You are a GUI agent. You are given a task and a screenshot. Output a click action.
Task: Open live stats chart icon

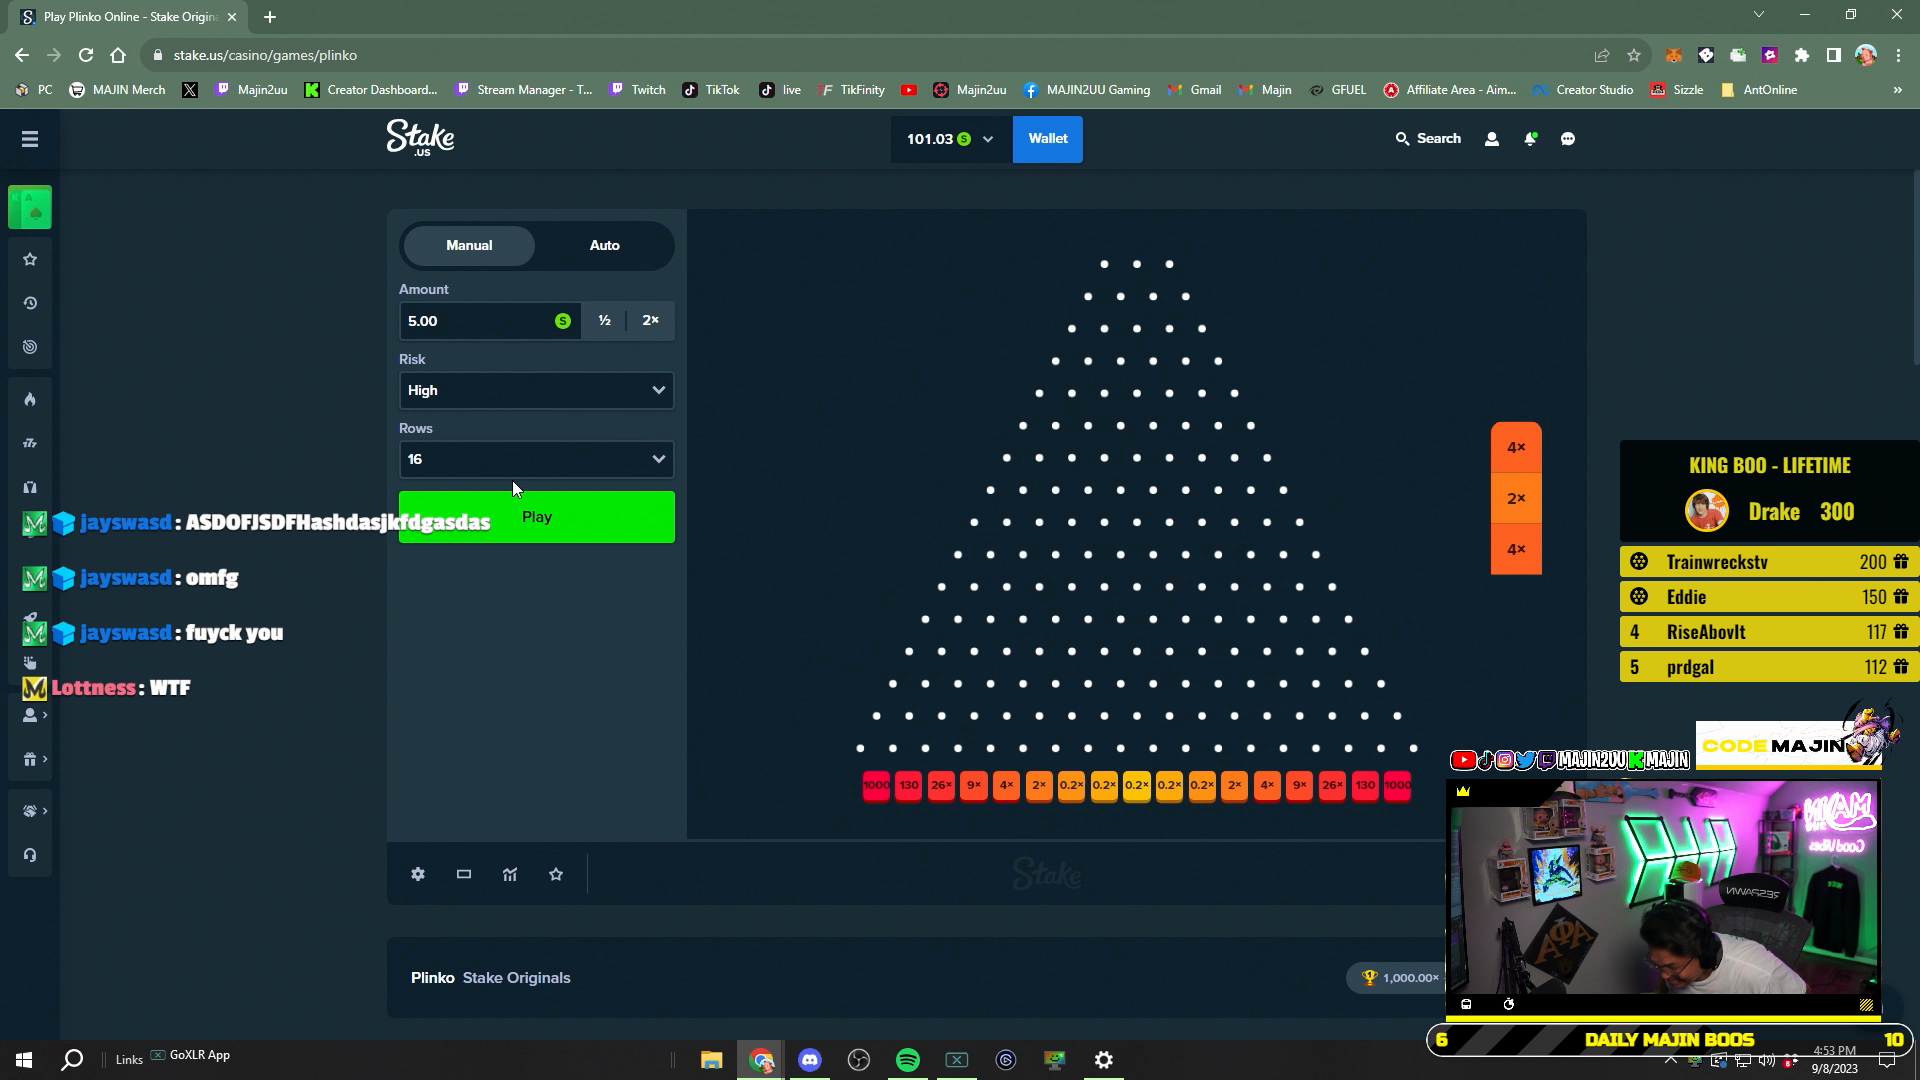pyautogui.click(x=510, y=875)
